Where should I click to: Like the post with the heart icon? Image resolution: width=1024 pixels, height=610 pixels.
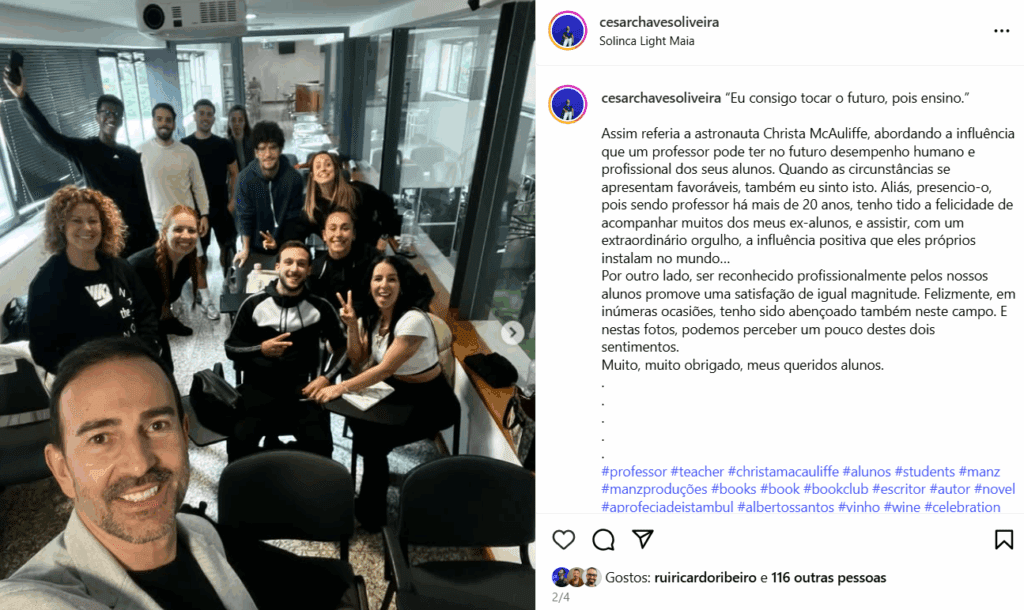564,539
